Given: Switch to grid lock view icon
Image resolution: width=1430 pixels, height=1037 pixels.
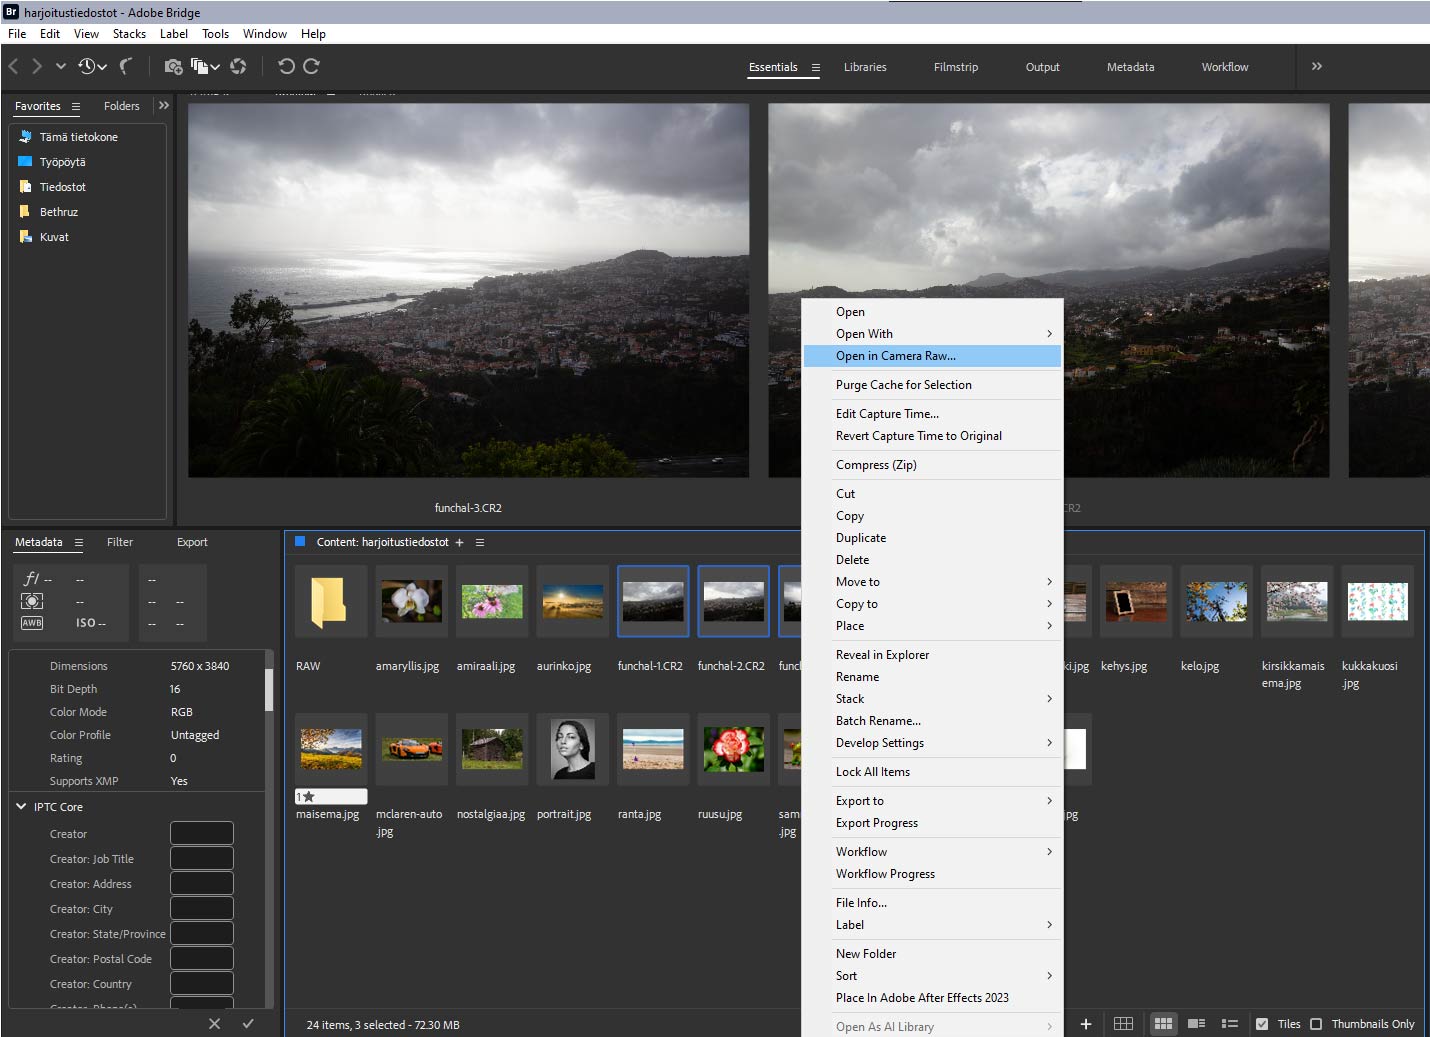Looking at the screenshot, I should coord(1123,1023).
